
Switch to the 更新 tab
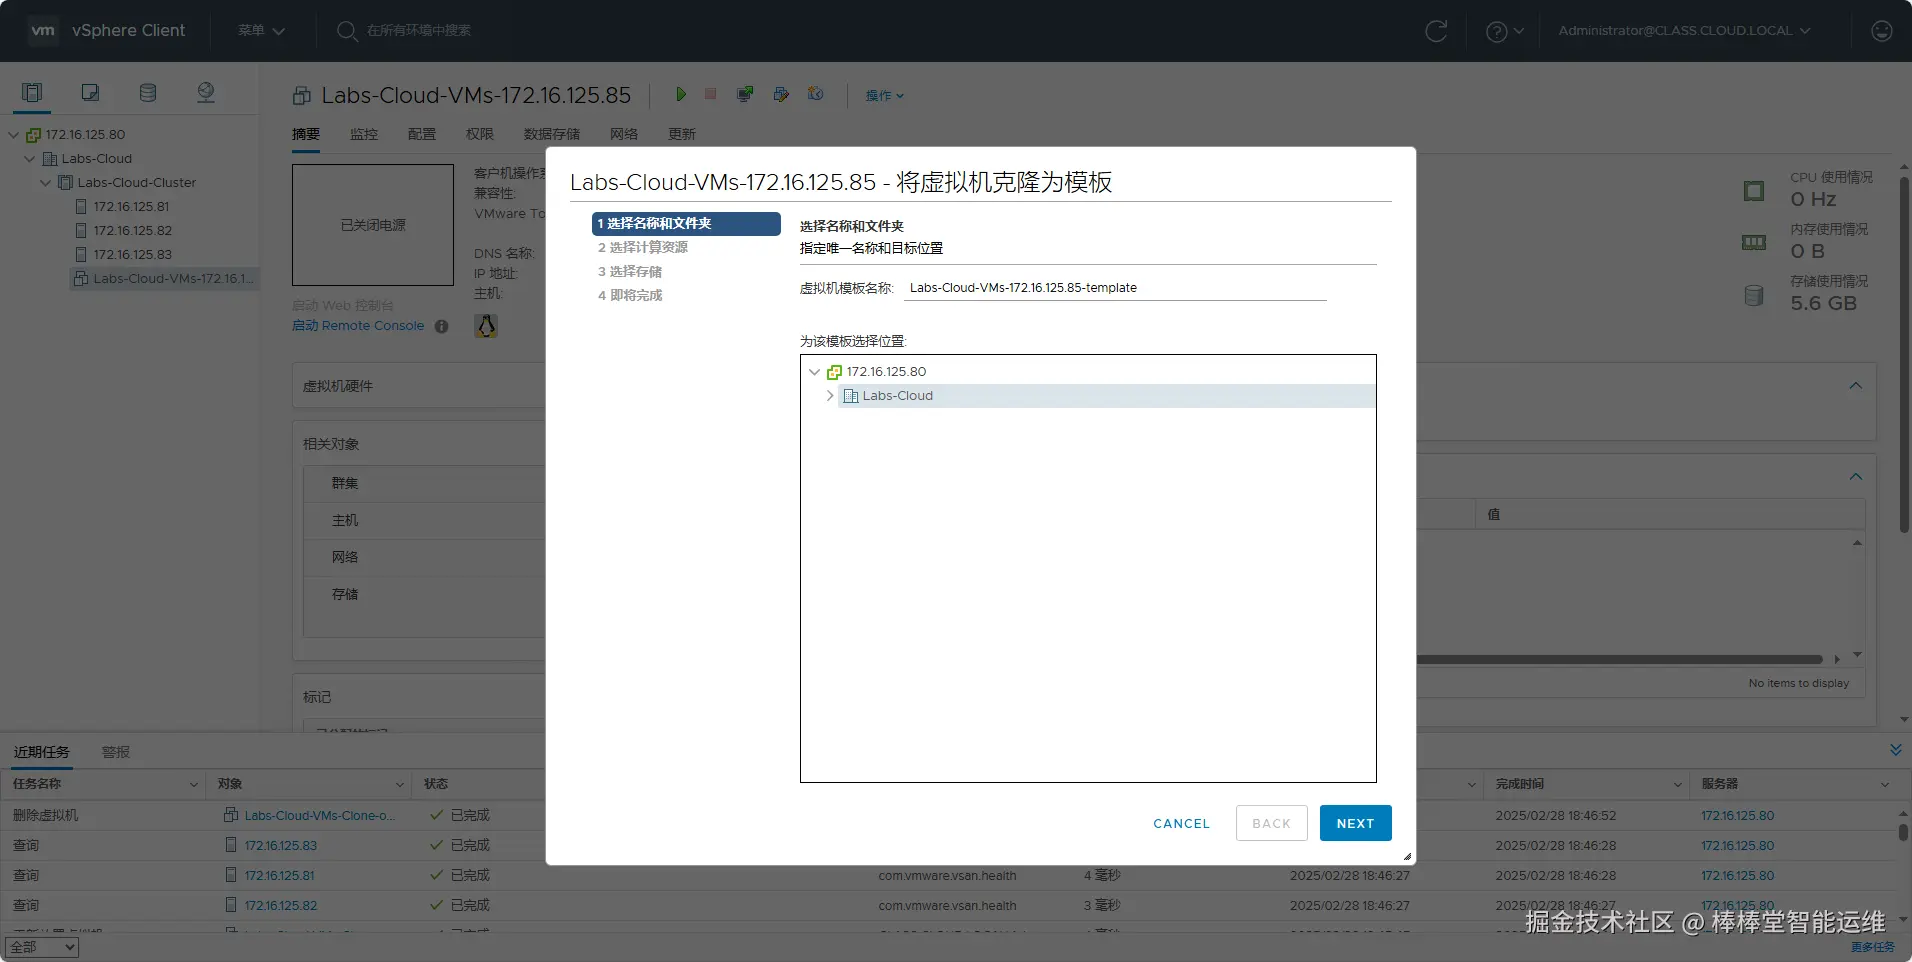(682, 134)
